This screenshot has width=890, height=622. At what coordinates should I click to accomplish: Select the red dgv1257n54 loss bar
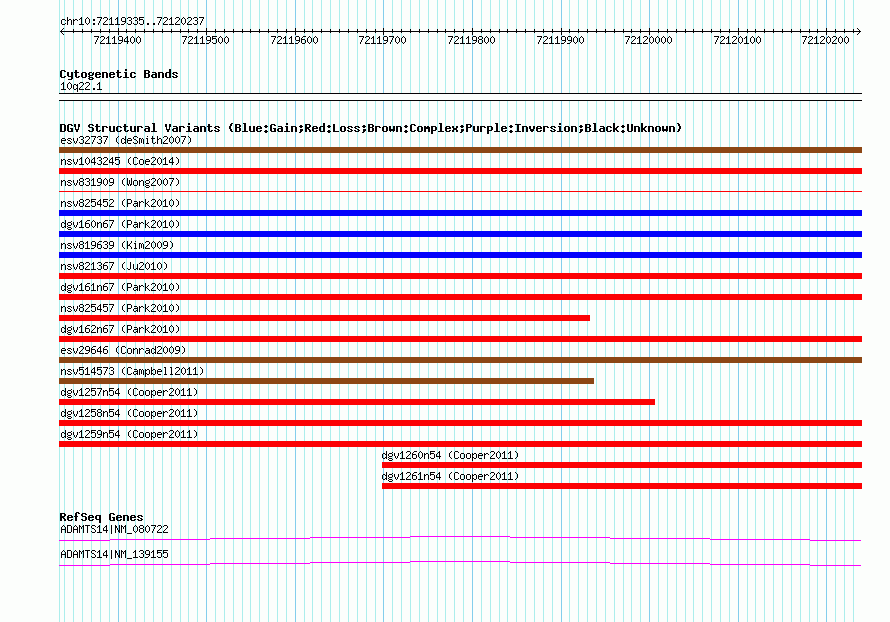357,402
